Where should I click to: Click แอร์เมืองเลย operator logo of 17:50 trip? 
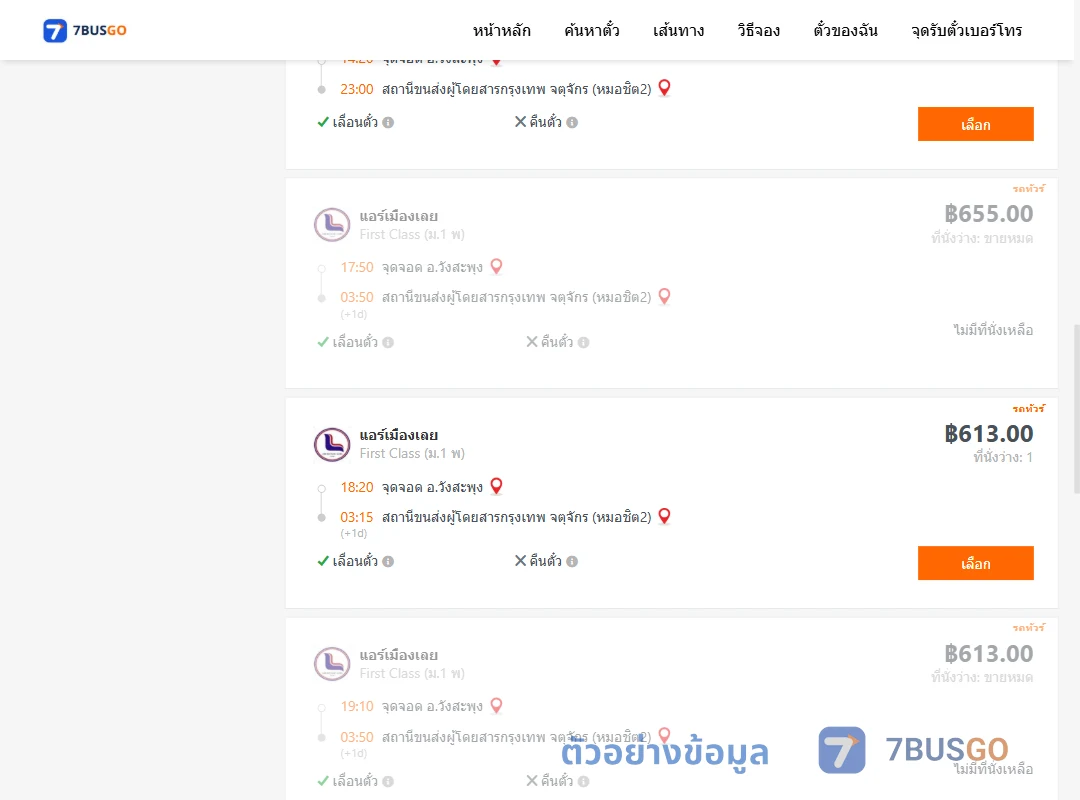(332, 225)
